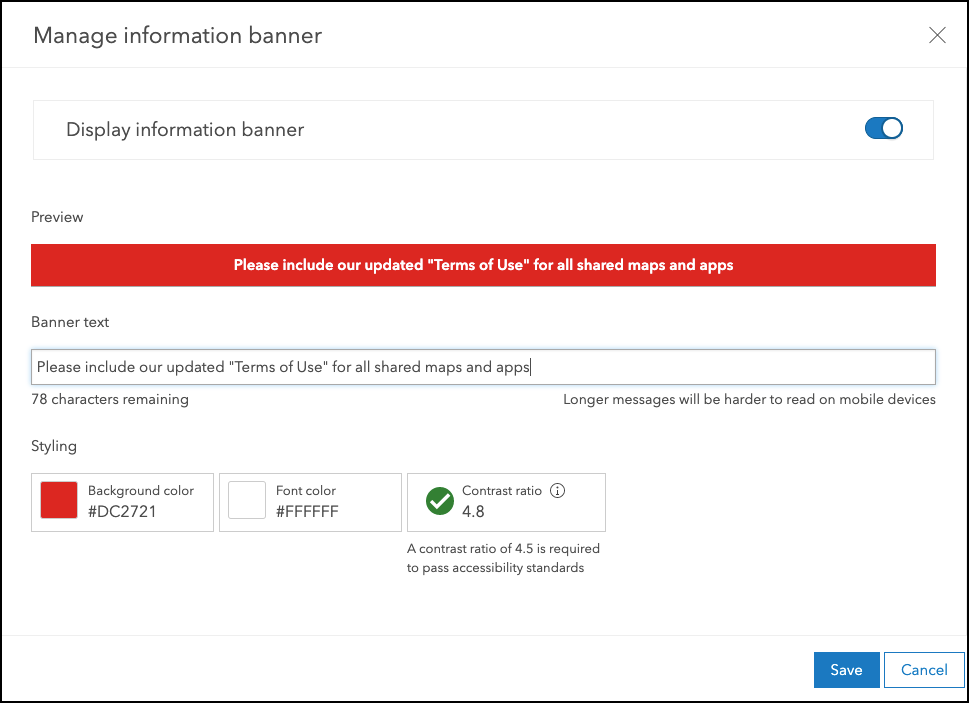Select the #FFFFFF font hex value
969x703 pixels.
307,512
